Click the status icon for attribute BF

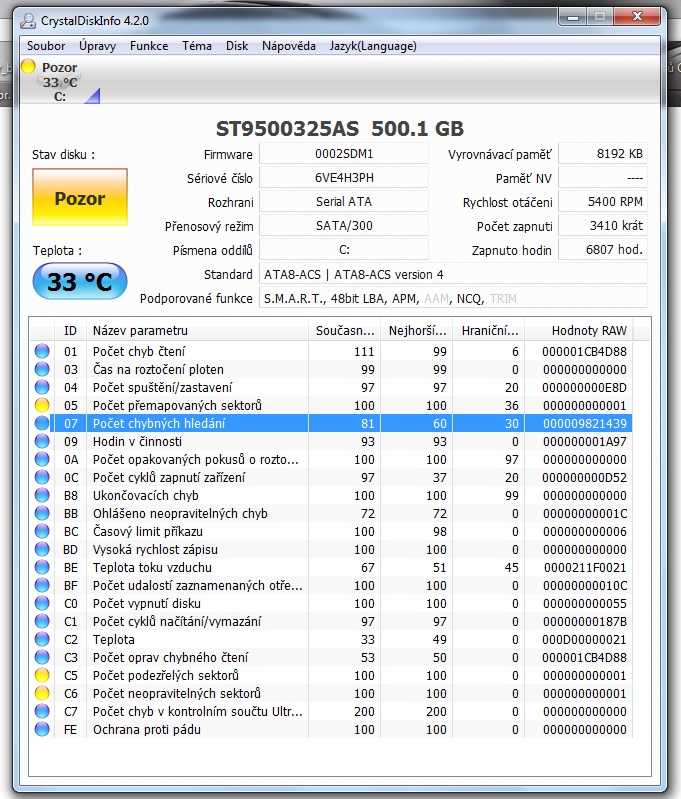(42, 585)
